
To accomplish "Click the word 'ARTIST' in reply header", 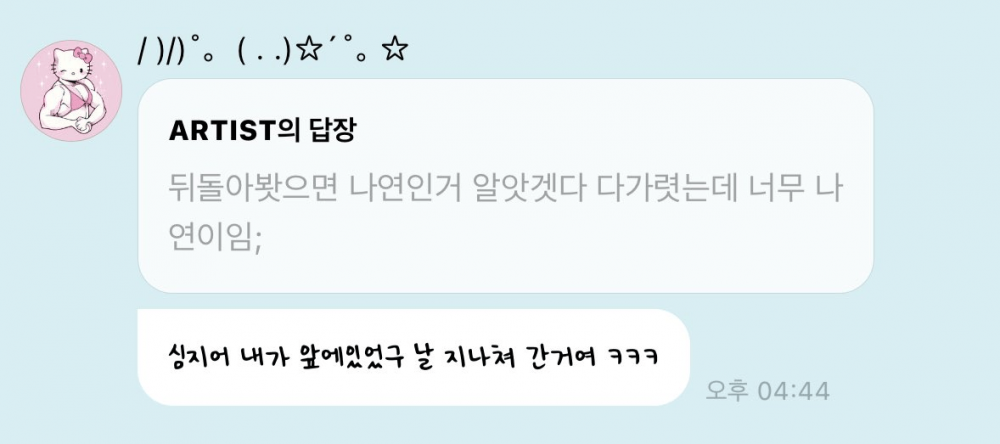I will [x=221, y=131].
